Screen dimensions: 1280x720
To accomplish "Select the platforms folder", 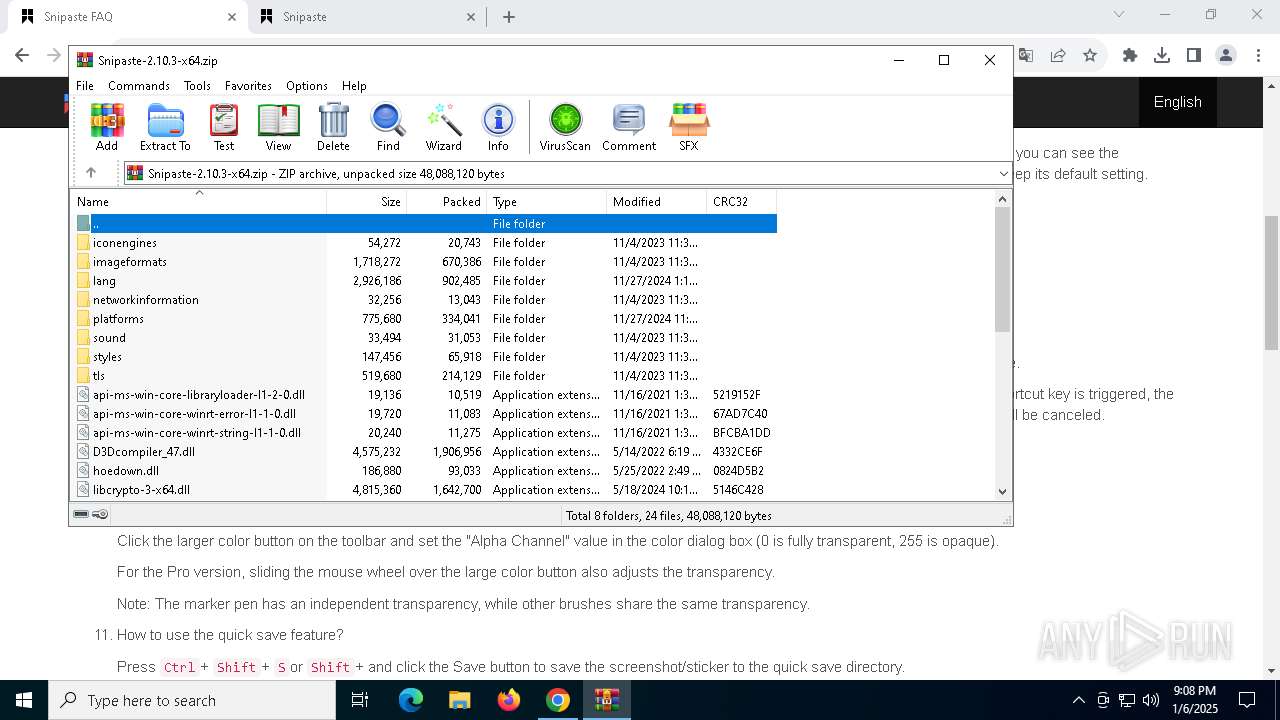I will click(x=118, y=319).
